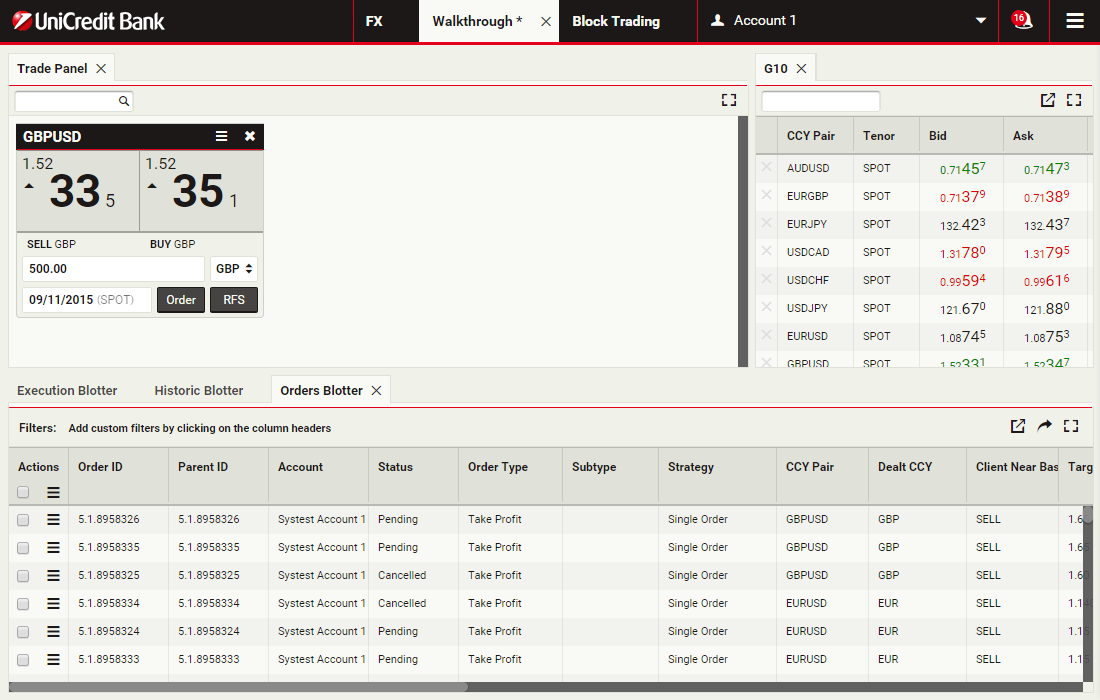Viewport: 1100px width, 700px height.
Task: Open GBPUSD tile options menu
Action: [x=222, y=136]
